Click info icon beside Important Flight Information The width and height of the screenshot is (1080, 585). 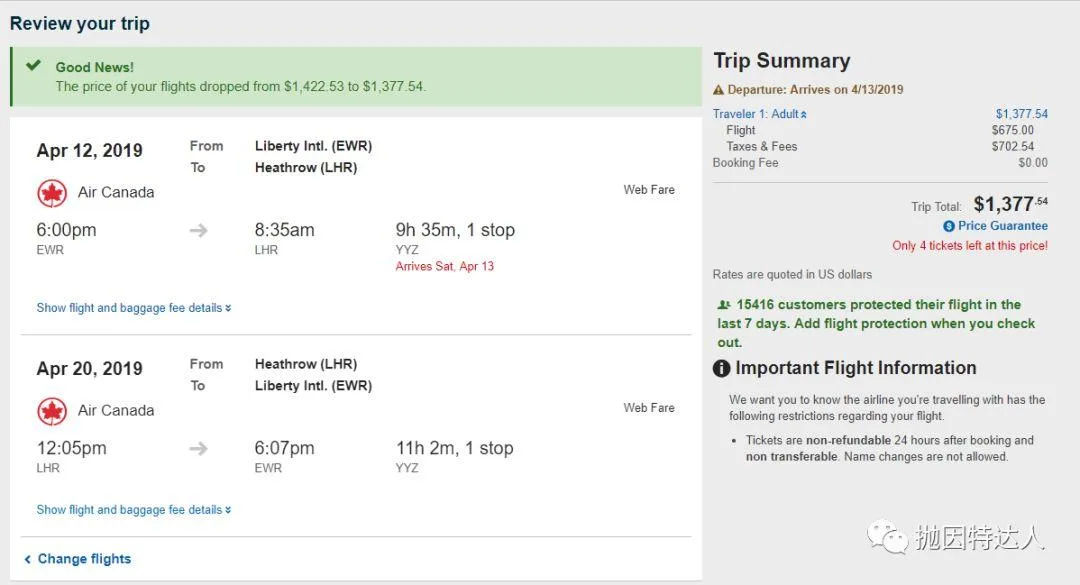721,369
